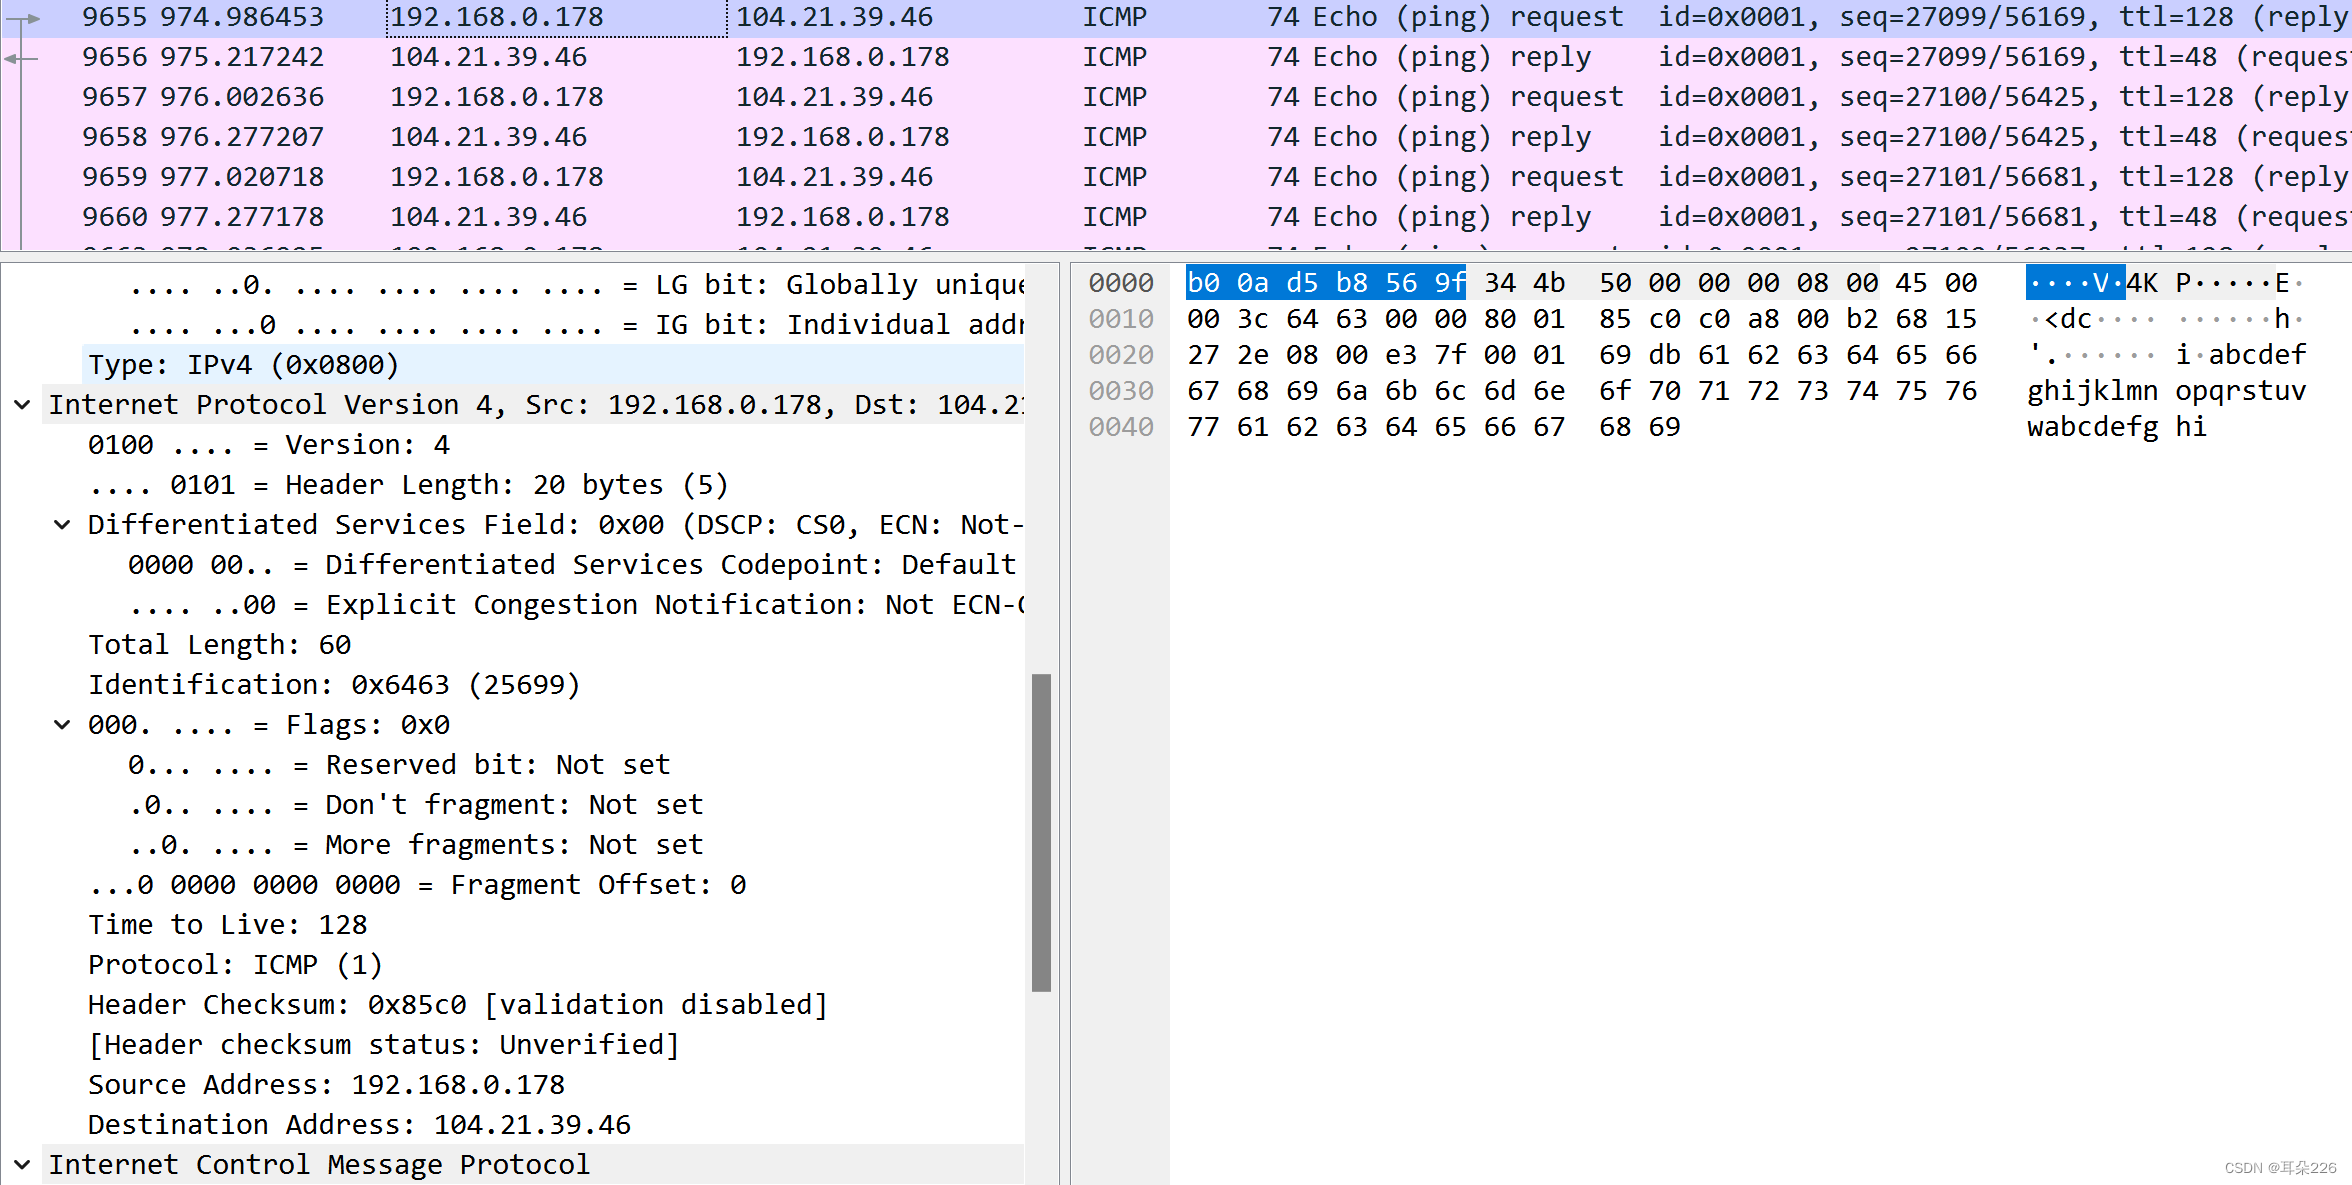
Task: Select the Total Length: 60 field
Action: (x=220, y=645)
